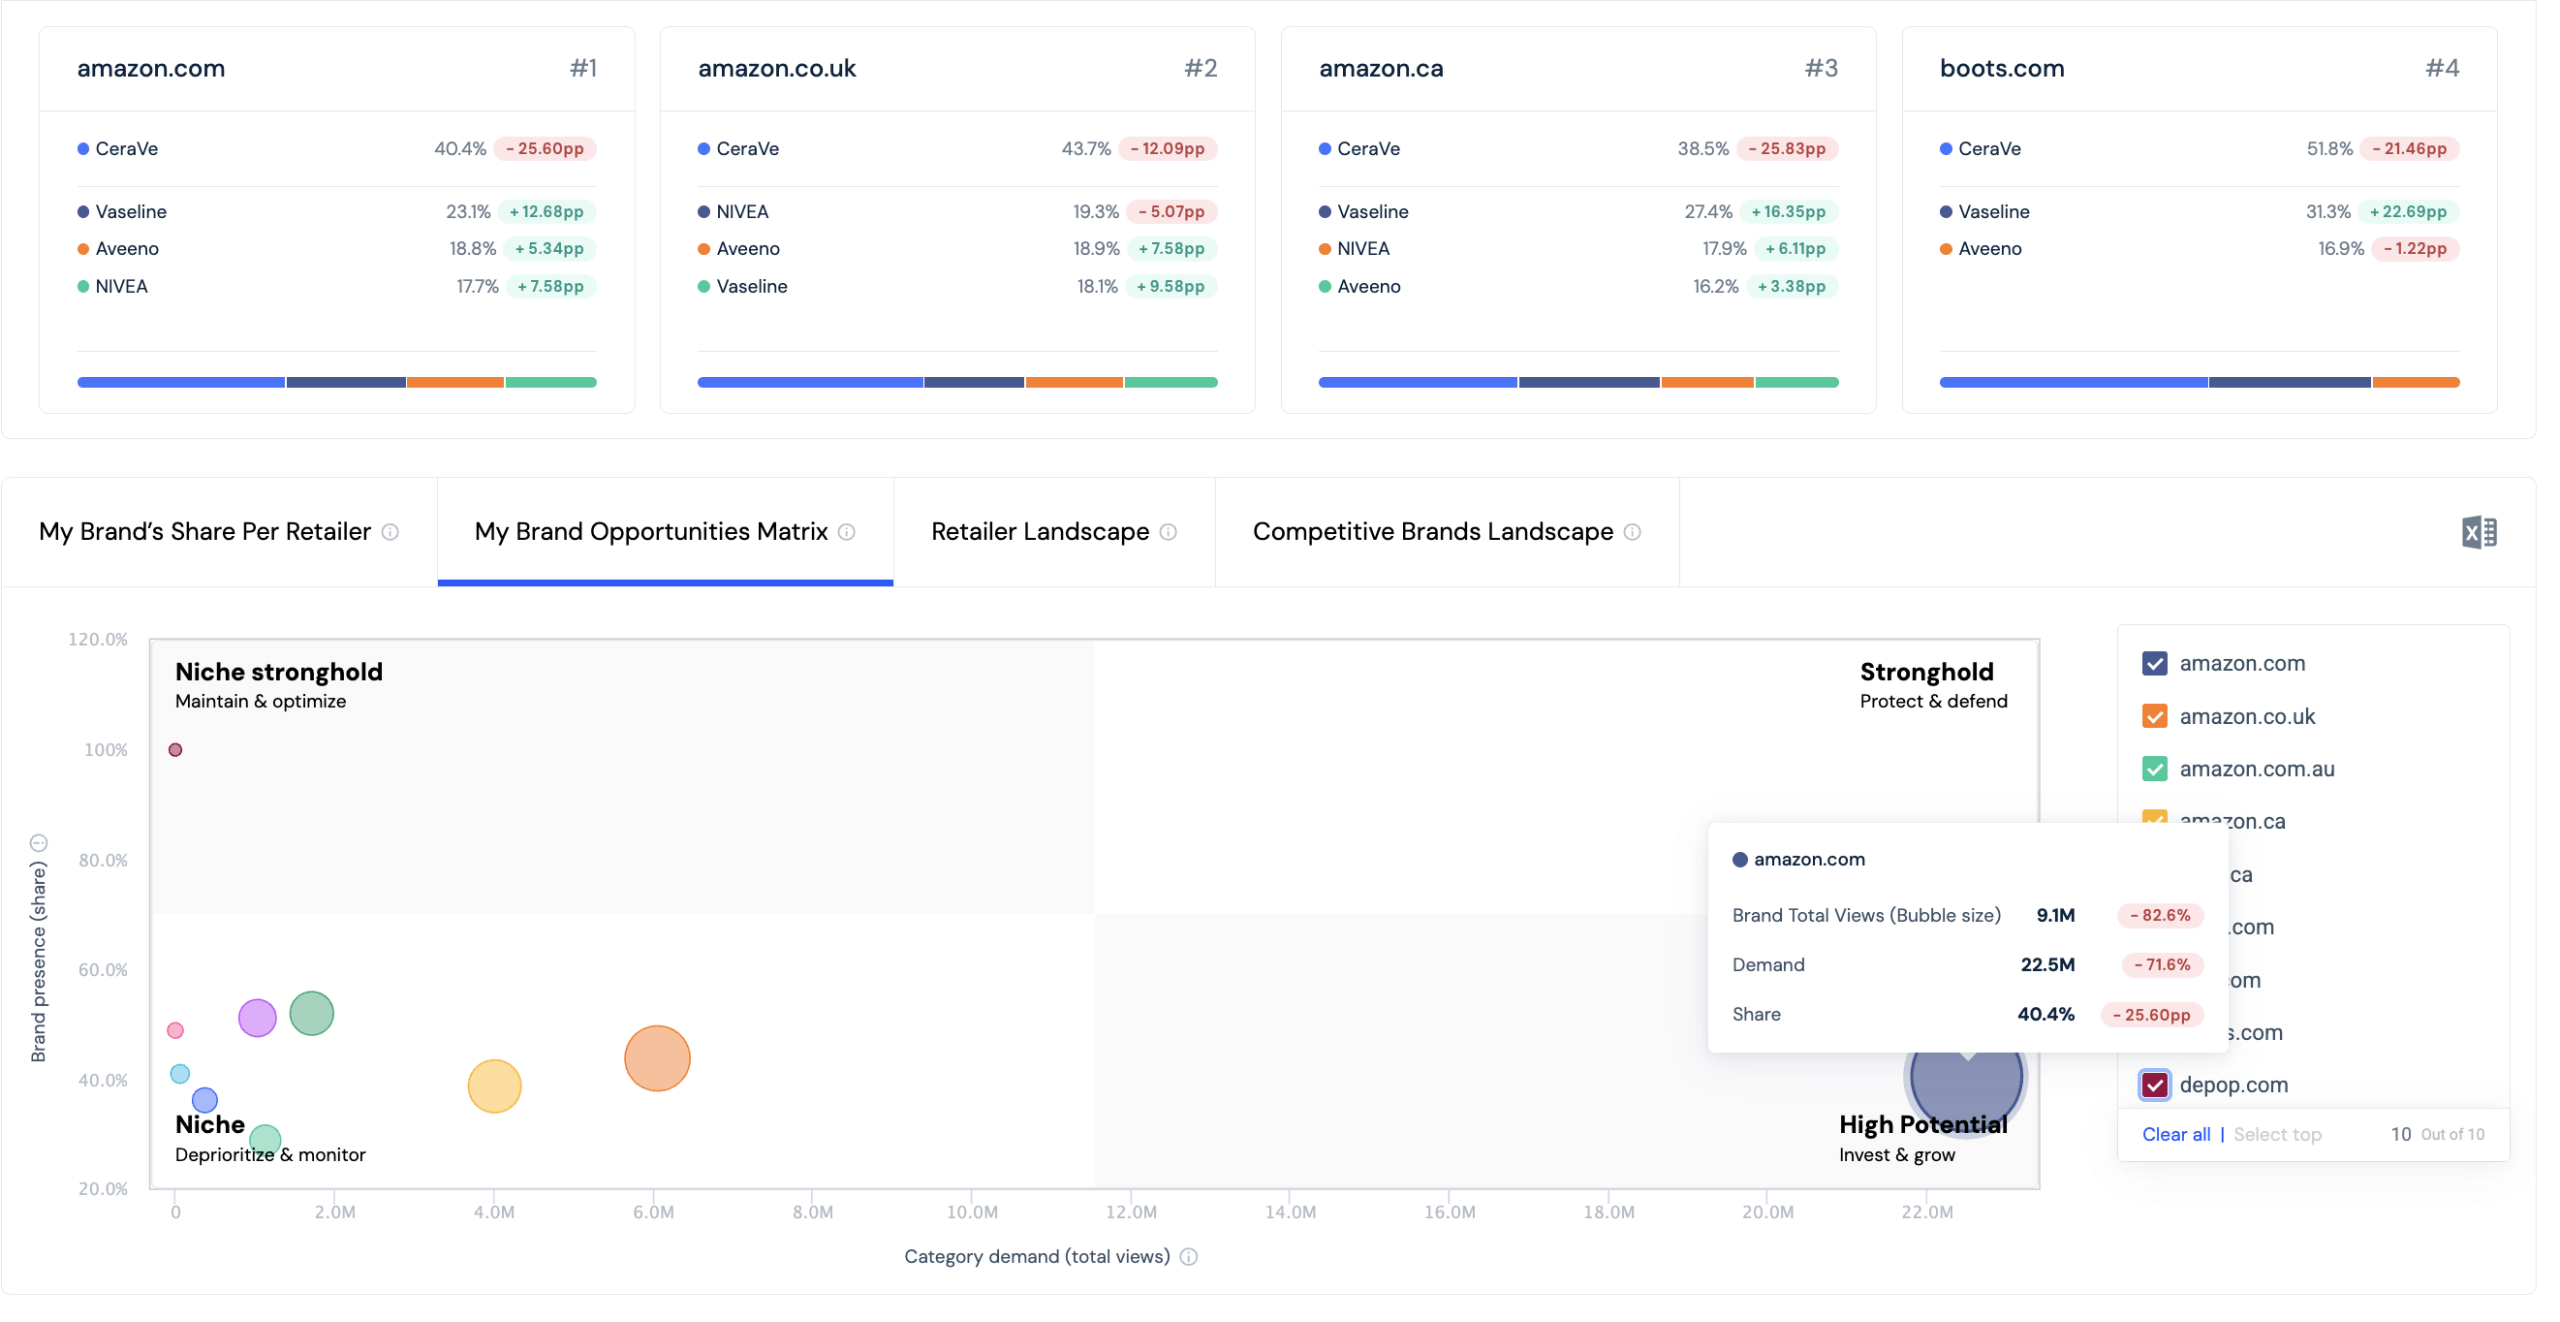2560x1322 pixels.
Task: Open the Select top dropdown
Action: [2279, 1134]
